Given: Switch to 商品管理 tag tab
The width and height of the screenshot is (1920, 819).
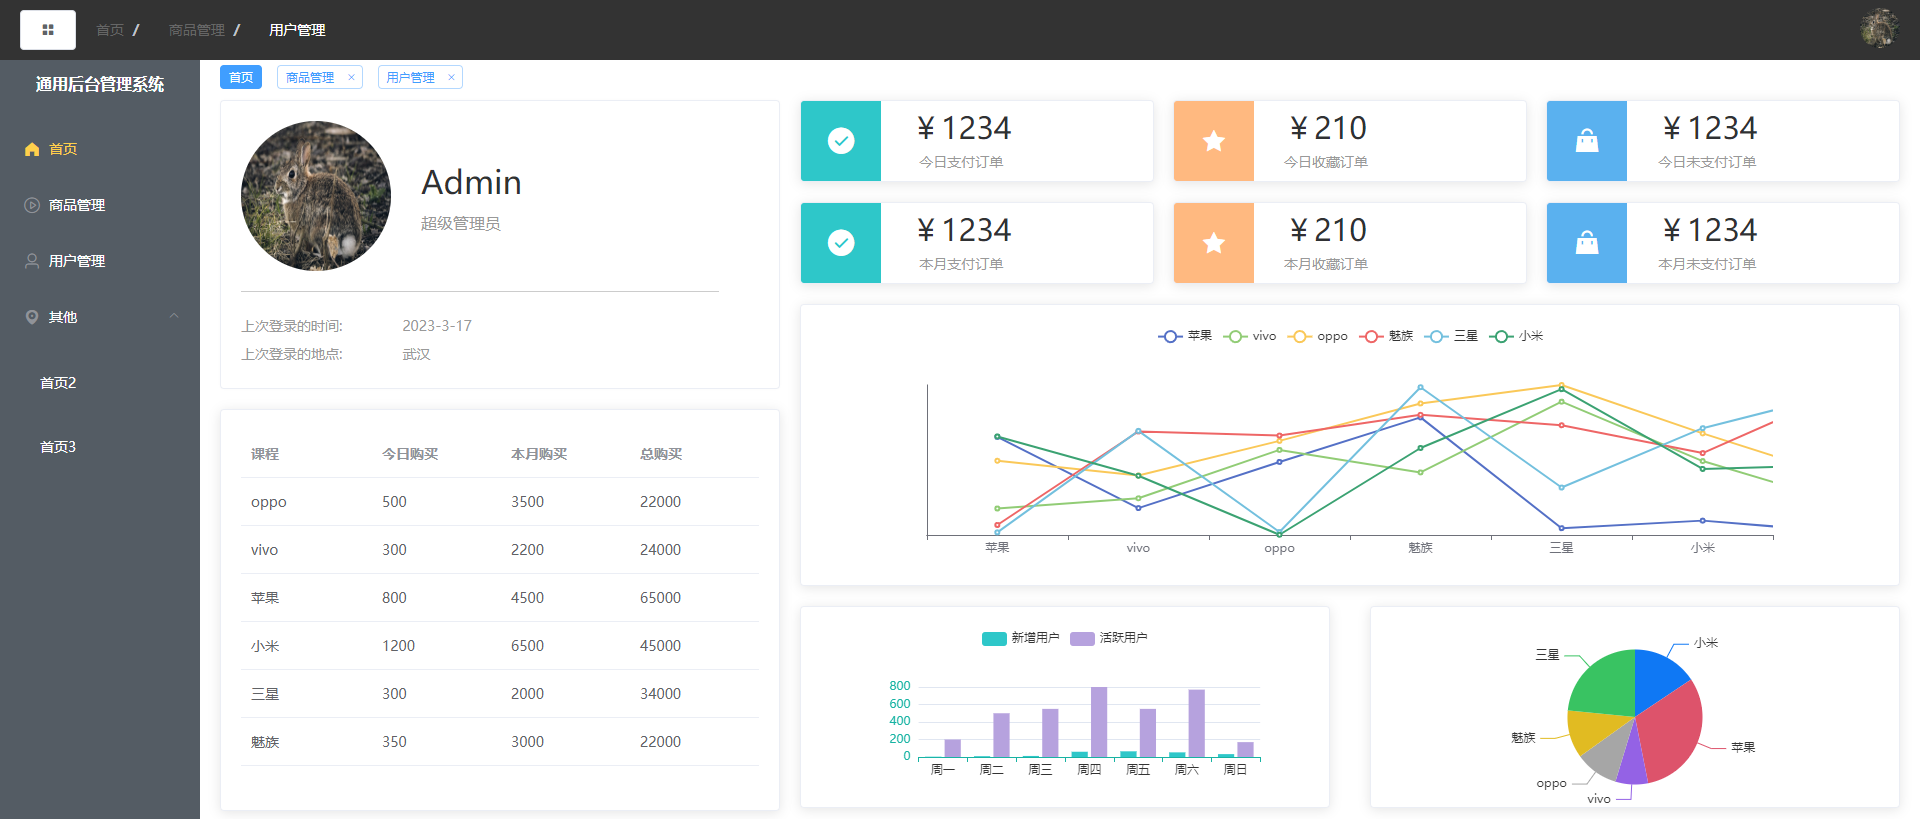Looking at the screenshot, I should click(310, 77).
